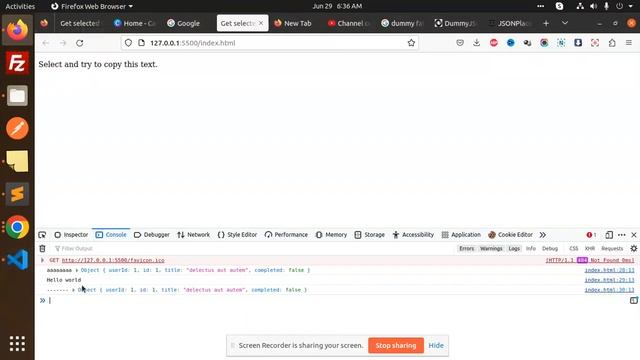Clear the web console output
This screenshot has height=360, width=640.
[x=42, y=249]
